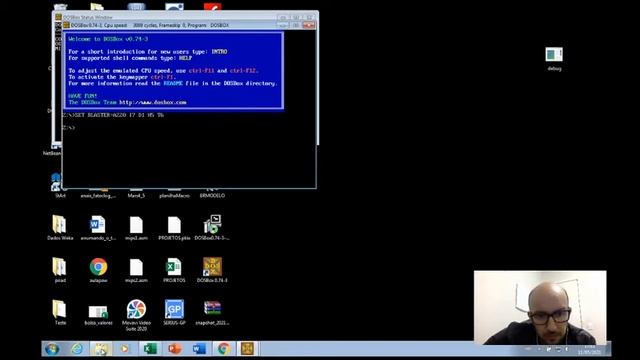Click the webcam video thumbnail
The height and width of the screenshot is (360, 640).
point(540,308)
